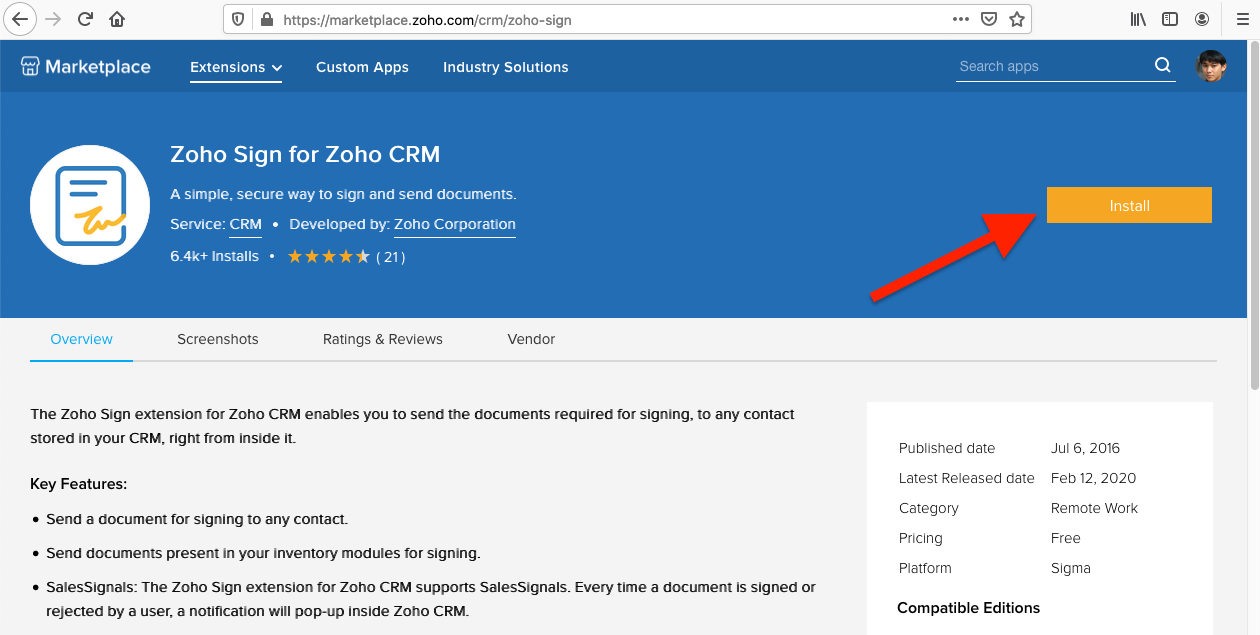
Task: Click the orange Install button
Action: click(x=1129, y=205)
